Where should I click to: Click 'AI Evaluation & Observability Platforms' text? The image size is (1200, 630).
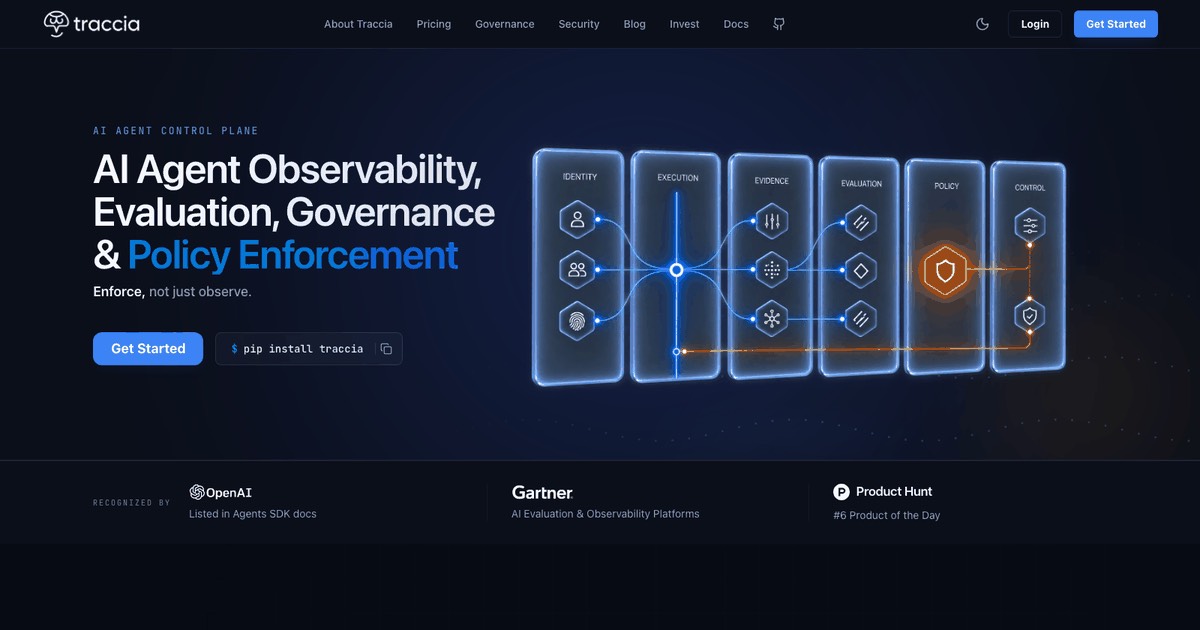pos(605,514)
